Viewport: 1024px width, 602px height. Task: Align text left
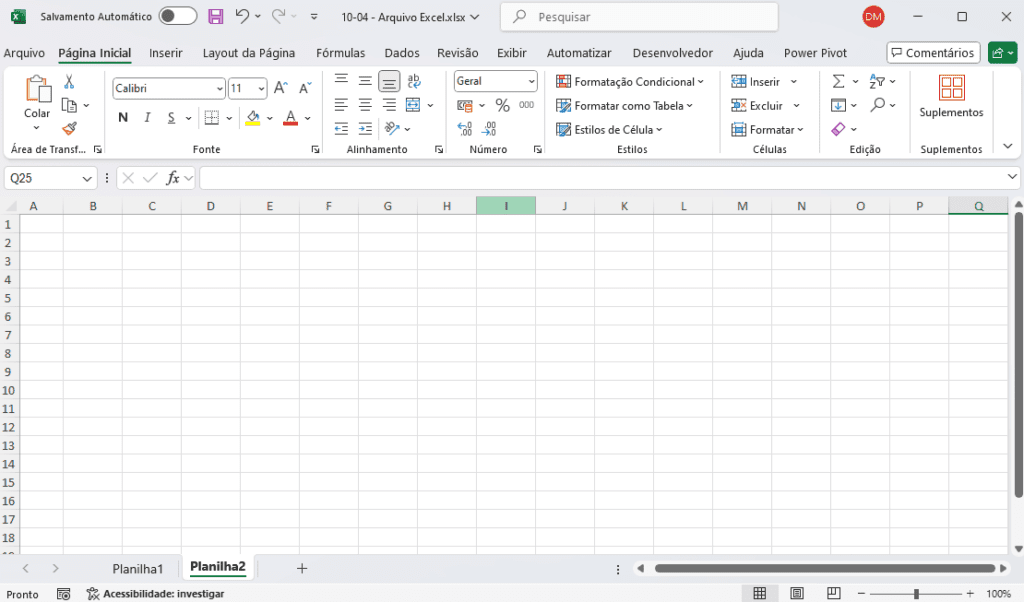[x=341, y=104]
